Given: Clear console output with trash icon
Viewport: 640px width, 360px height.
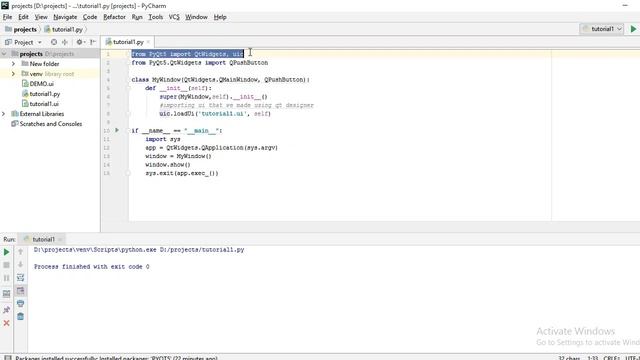Looking at the screenshot, I should [x=20, y=317].
